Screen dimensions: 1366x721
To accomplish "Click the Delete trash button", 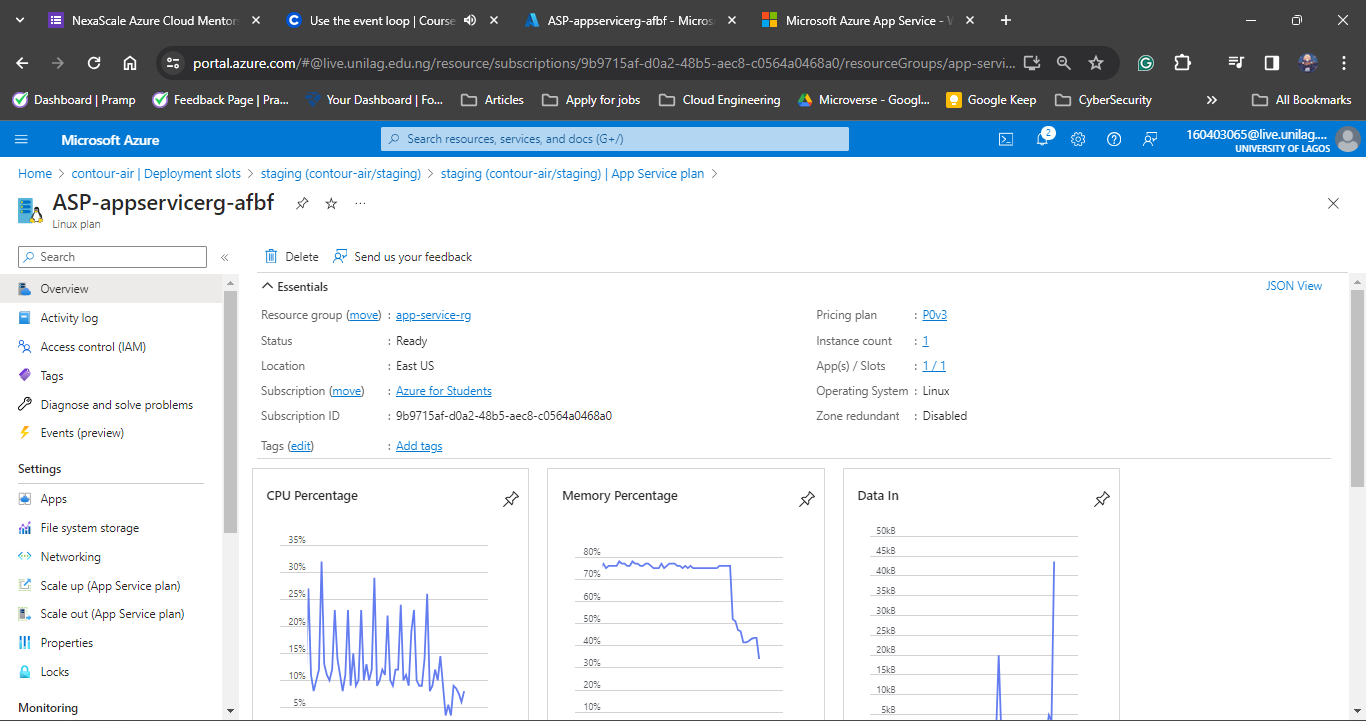I will (291, 257).
